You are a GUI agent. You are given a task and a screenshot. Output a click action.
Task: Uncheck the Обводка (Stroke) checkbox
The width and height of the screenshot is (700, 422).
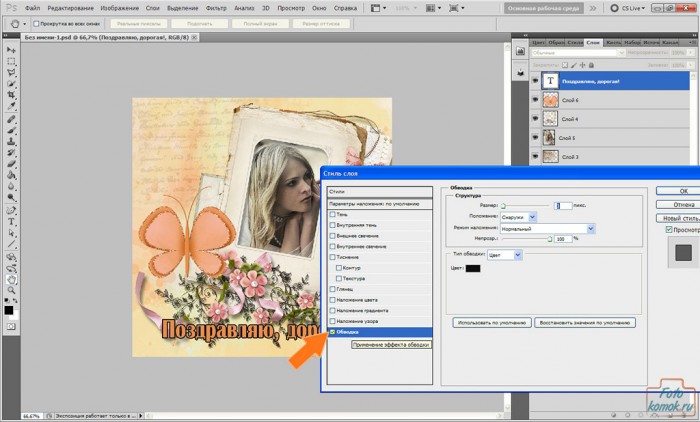(x=332, y=332)
